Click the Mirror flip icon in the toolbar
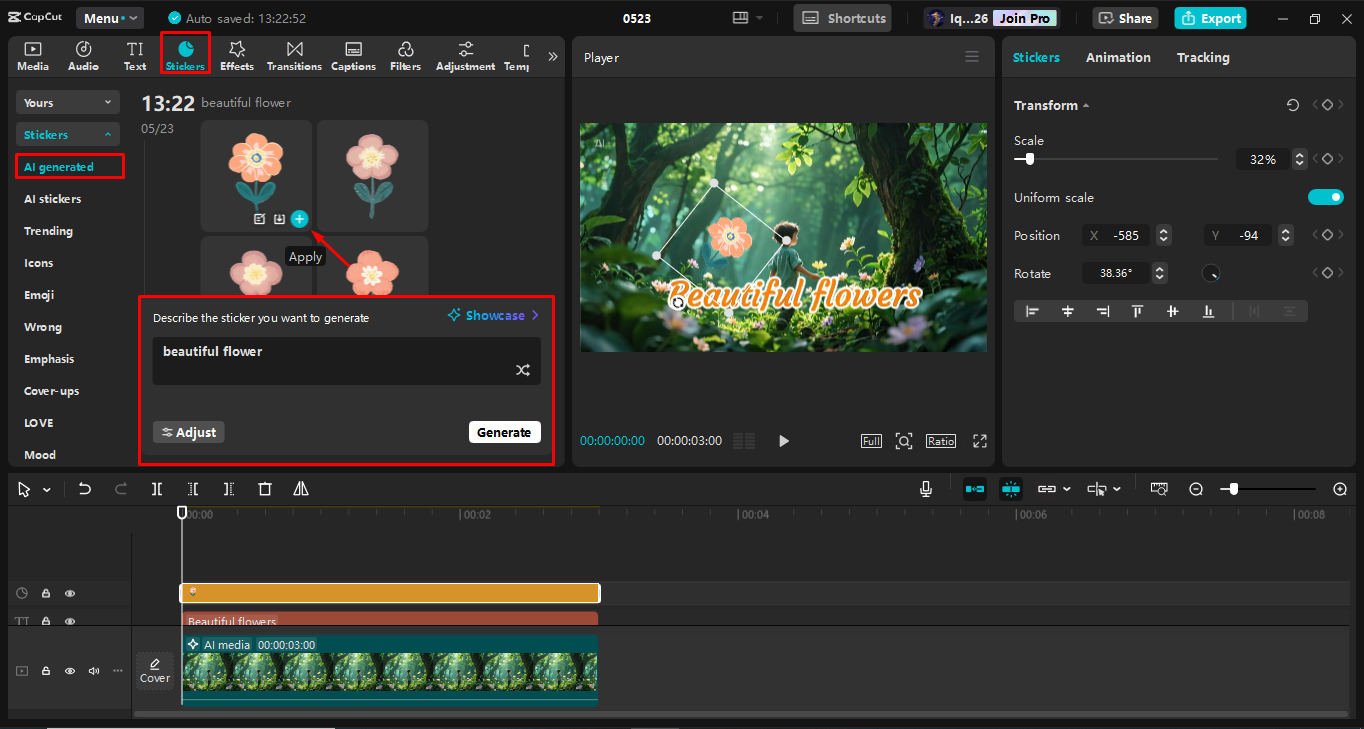Screen dimensions: 1364x729 click(301, 488)
